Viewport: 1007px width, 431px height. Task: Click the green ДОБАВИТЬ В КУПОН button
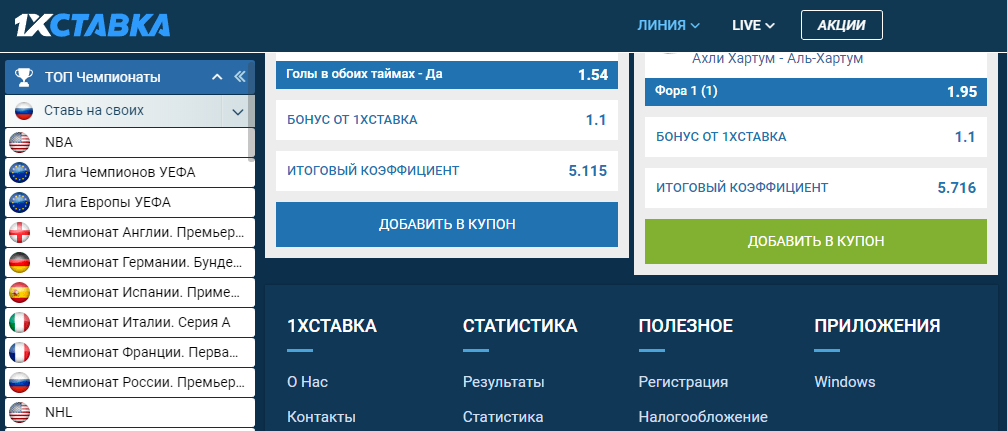pos(816,241)
